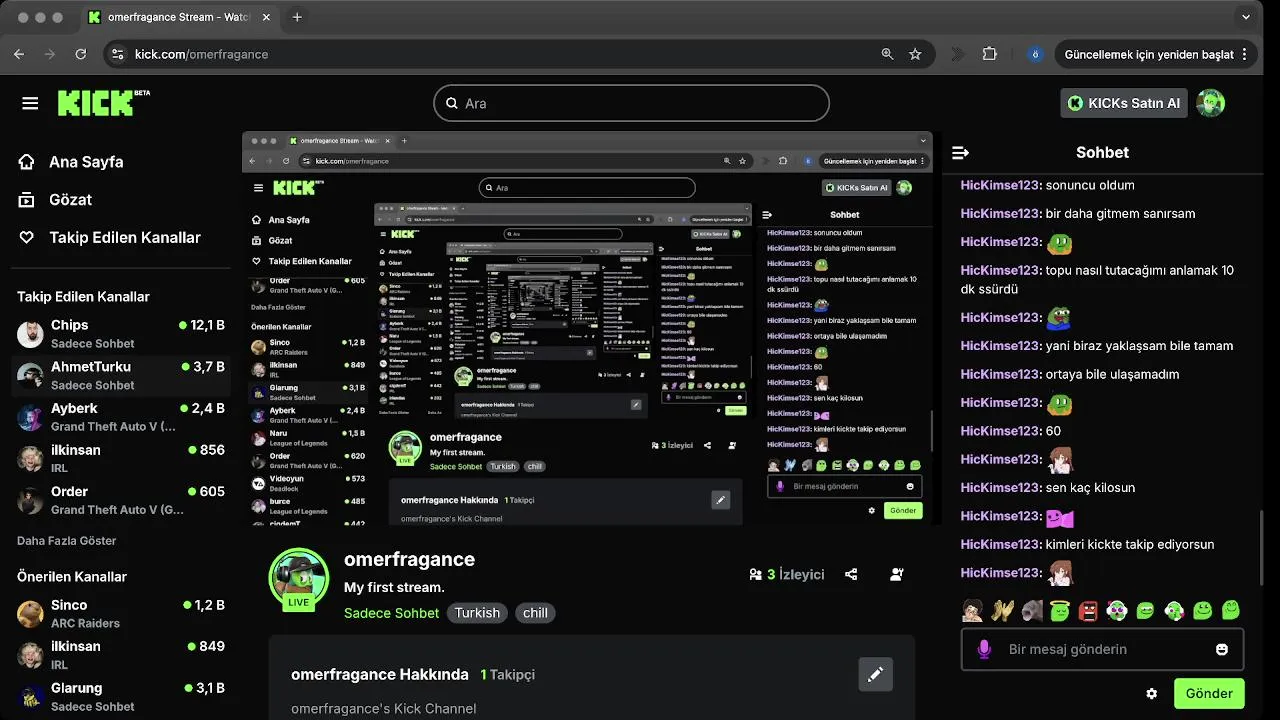
Task: Open the recommended Sinco ARC Raiders channel
Action: pos(121,614)
